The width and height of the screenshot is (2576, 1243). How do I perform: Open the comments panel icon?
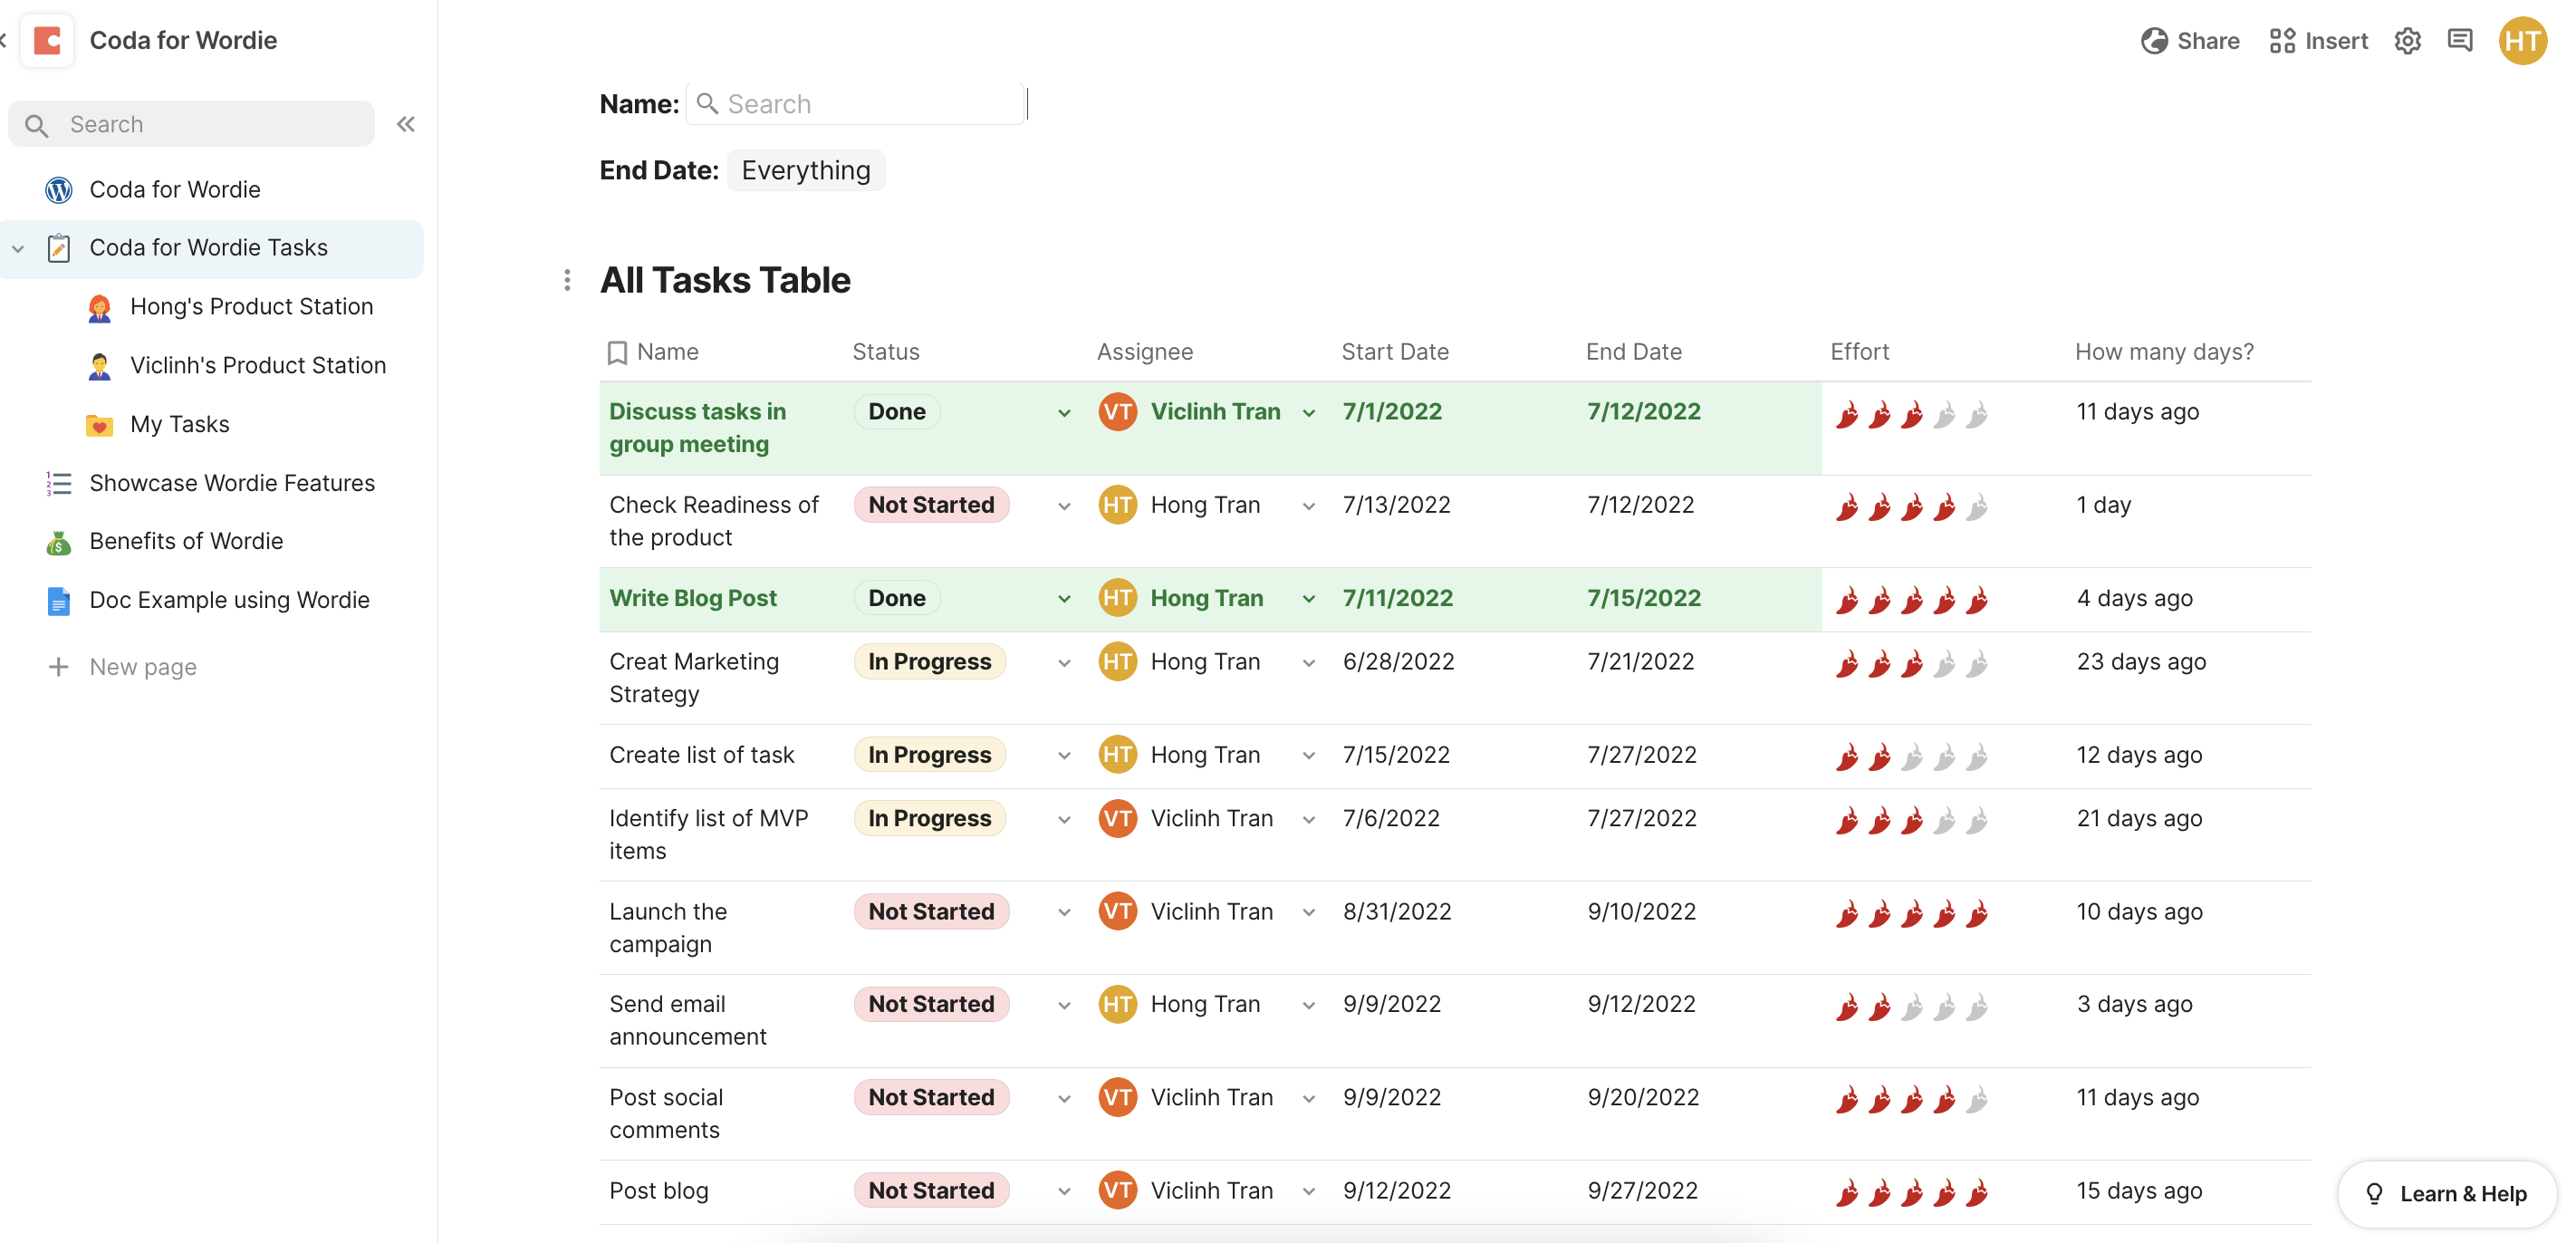coord(2459,41)
